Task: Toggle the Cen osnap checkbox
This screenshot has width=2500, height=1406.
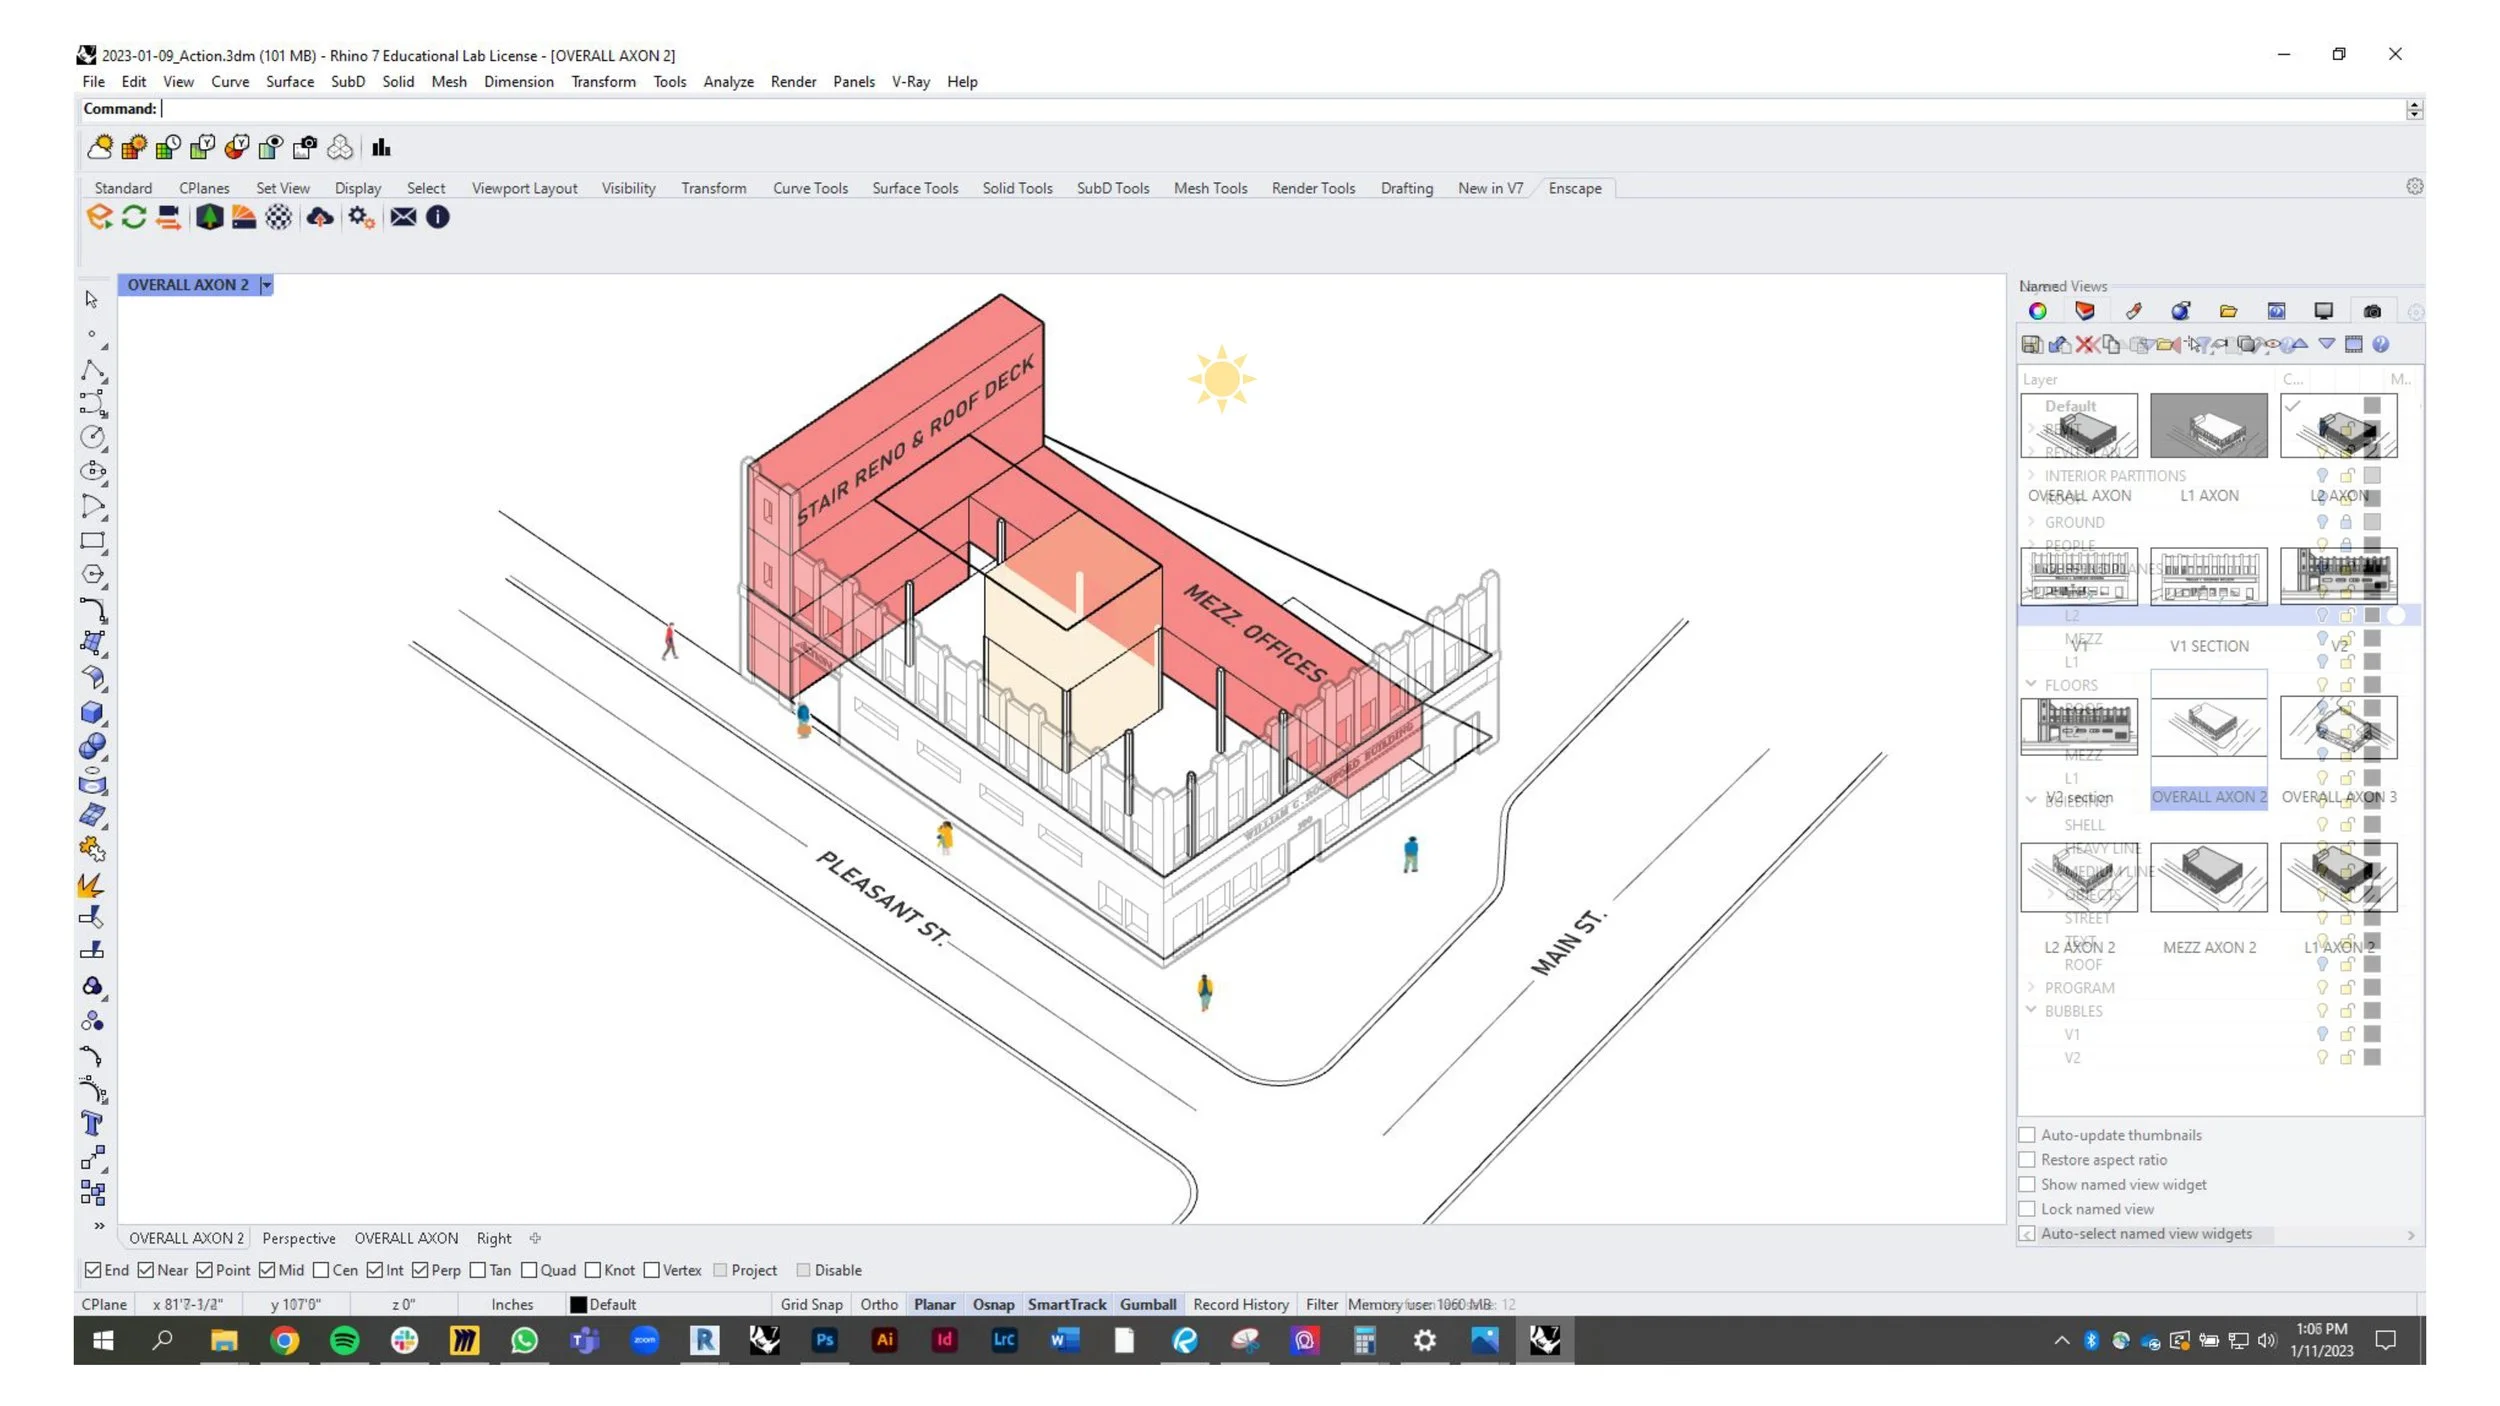Action: [x=321, y=1270]
